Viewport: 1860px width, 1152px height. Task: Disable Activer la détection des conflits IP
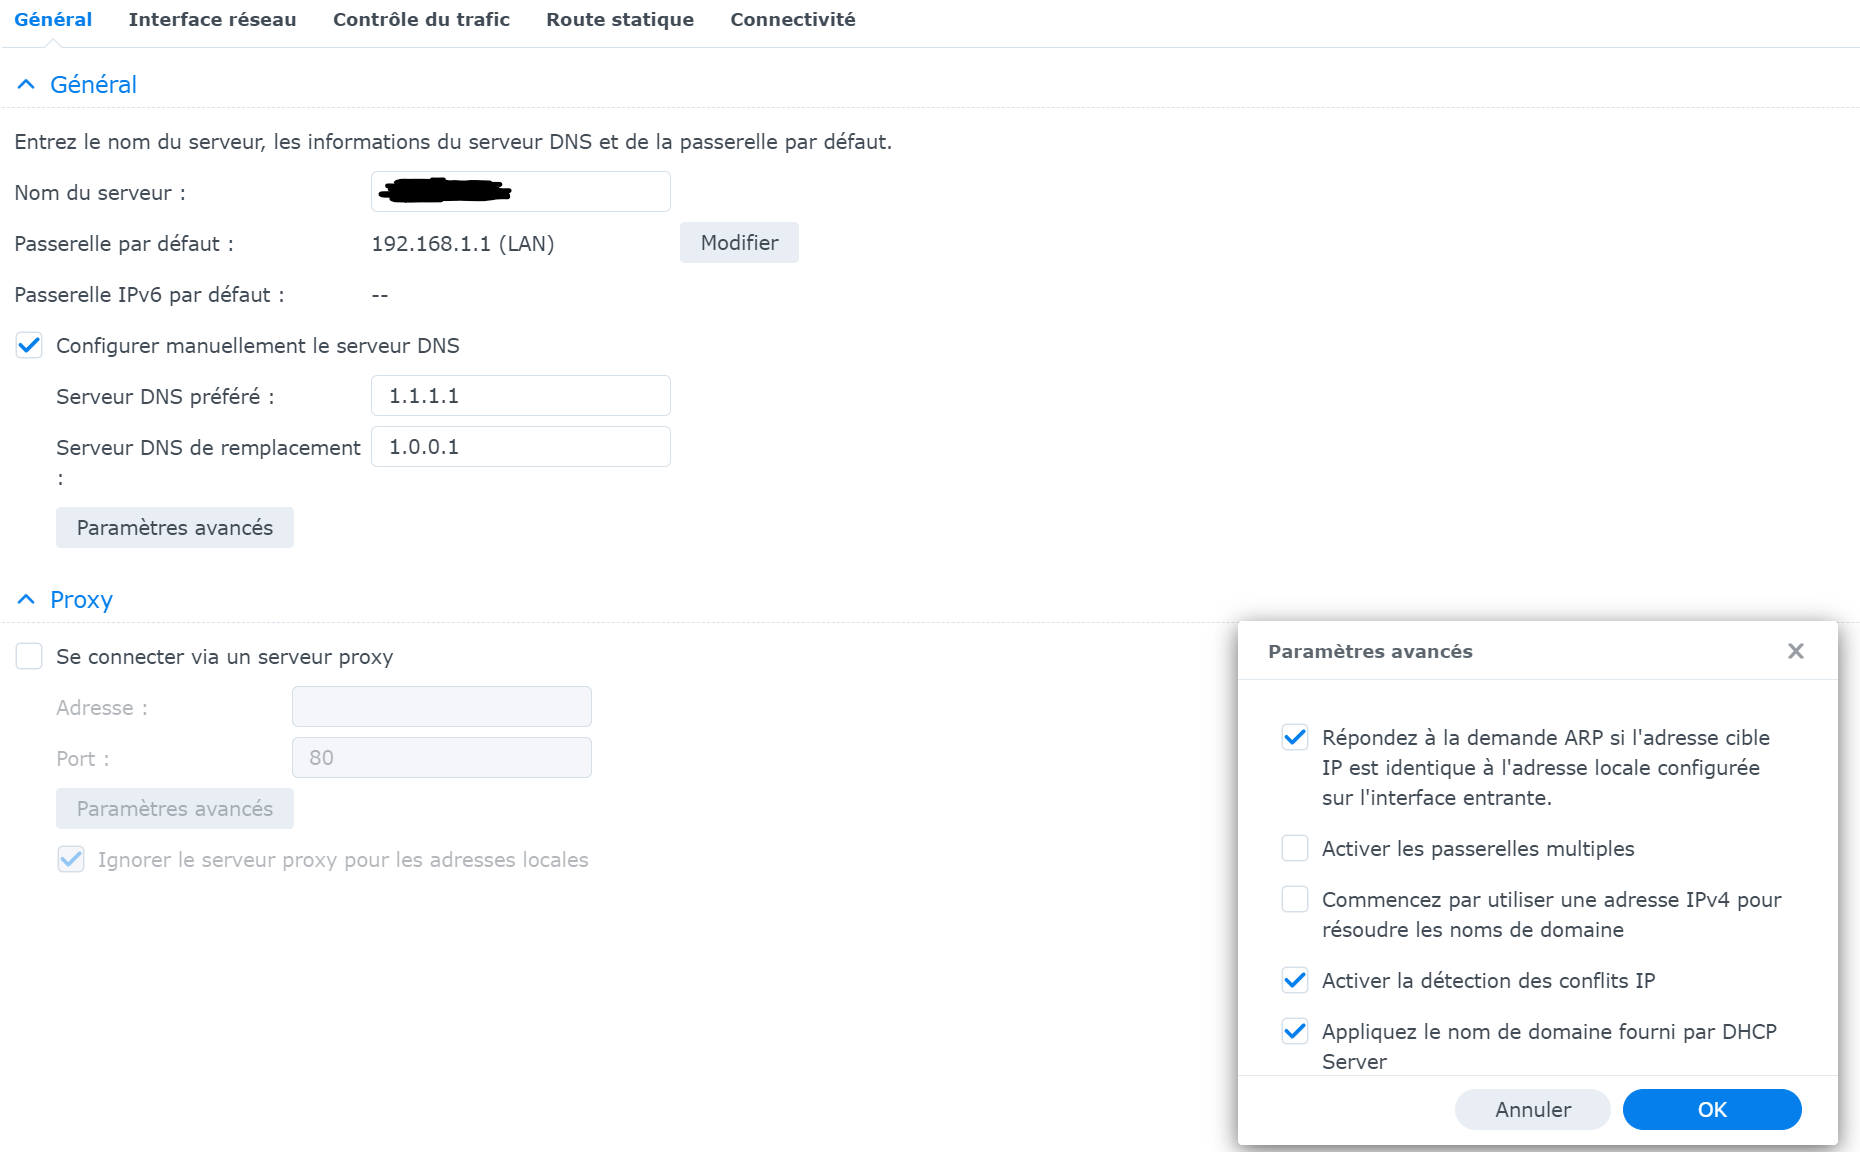[1295, 981]
